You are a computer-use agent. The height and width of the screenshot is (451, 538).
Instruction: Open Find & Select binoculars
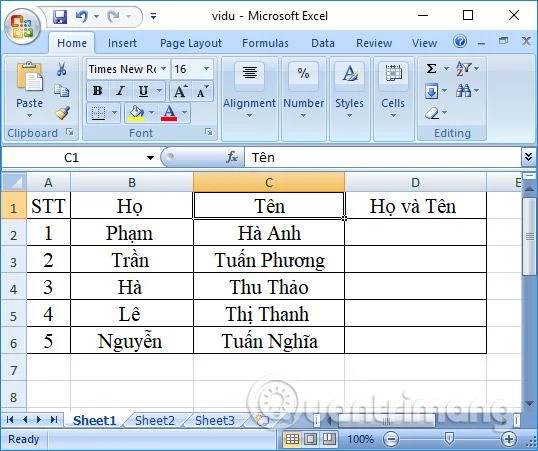click(x=463, y=91)
